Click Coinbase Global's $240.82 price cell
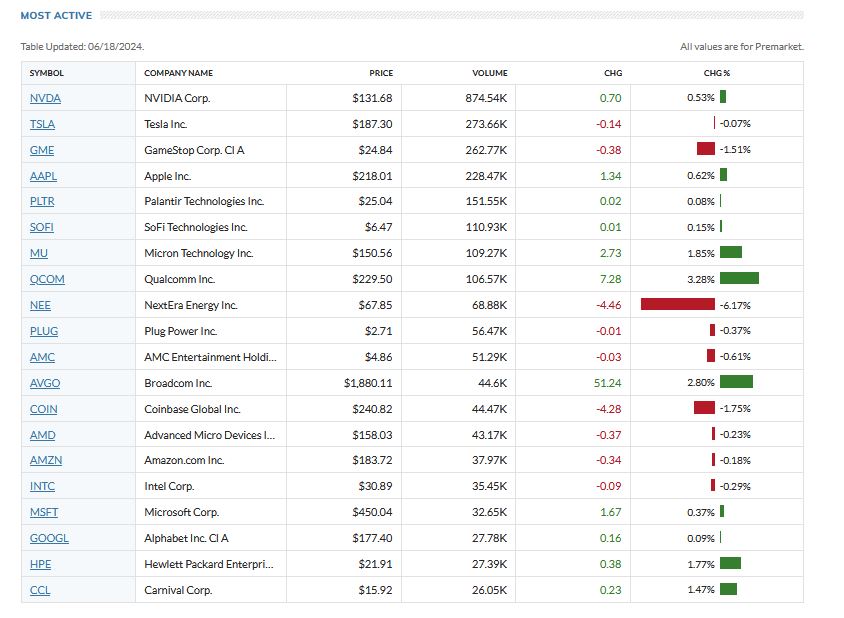 pyautogui.click(x=369, y=409)
